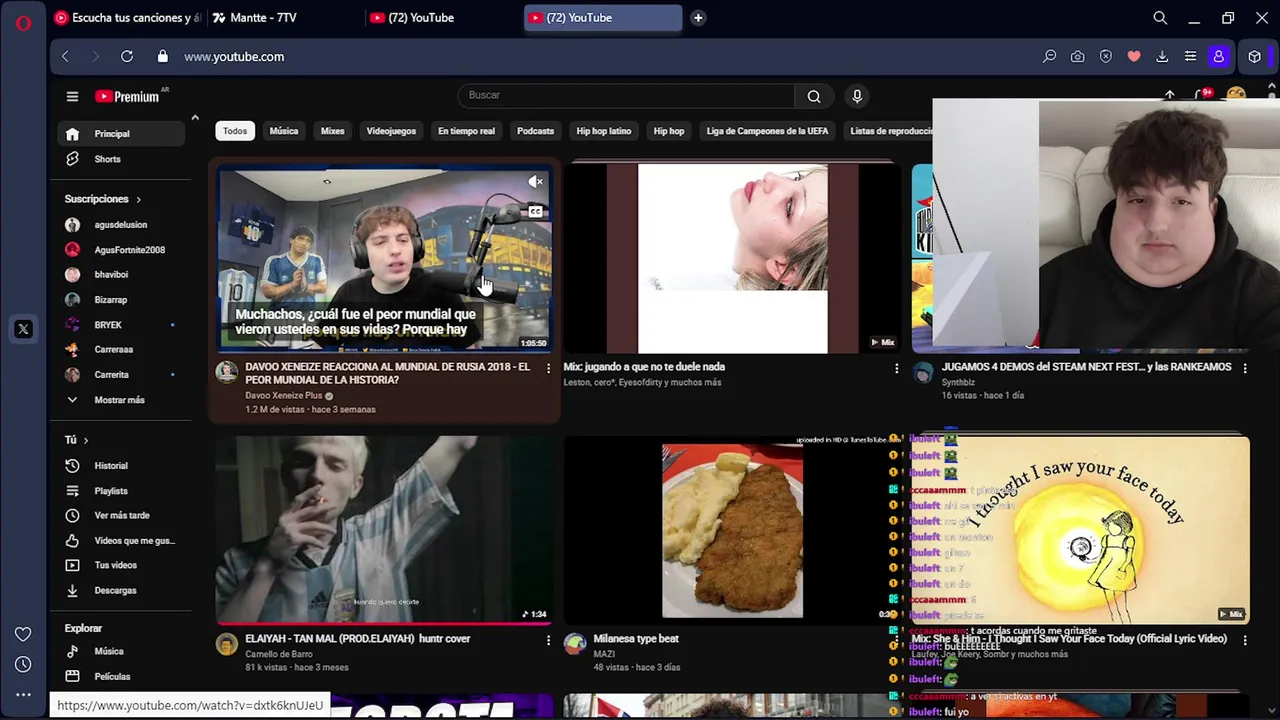Expand the Tú section arrow
The height and width of the screenshot is (720, 1280).
click(x=86, y=440)
